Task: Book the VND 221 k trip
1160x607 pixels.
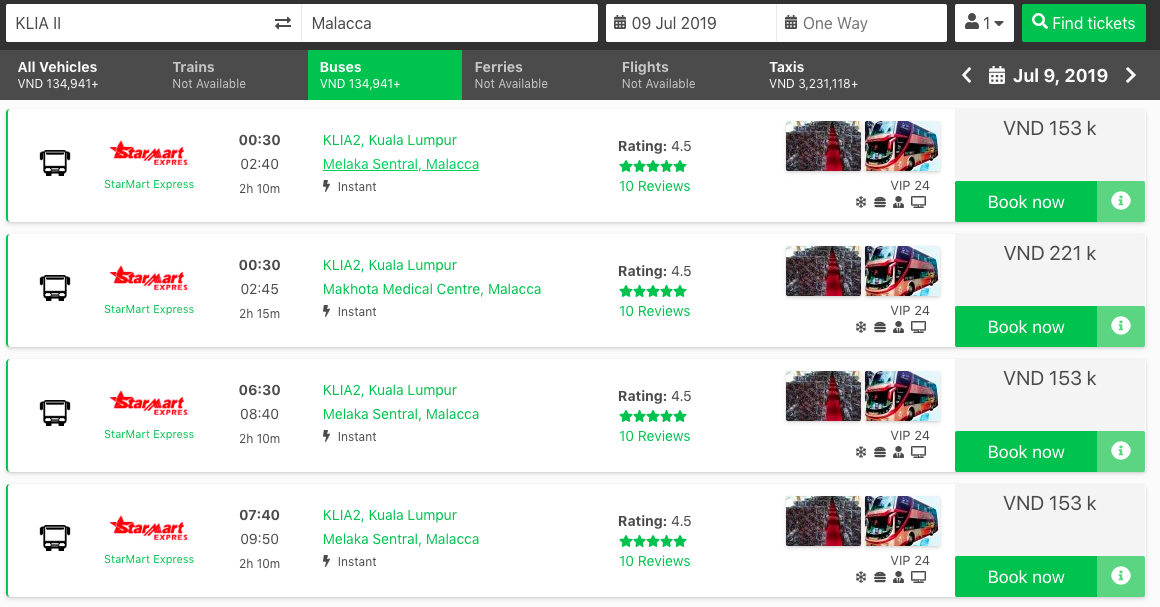Action: click(x=1026, y=326)
